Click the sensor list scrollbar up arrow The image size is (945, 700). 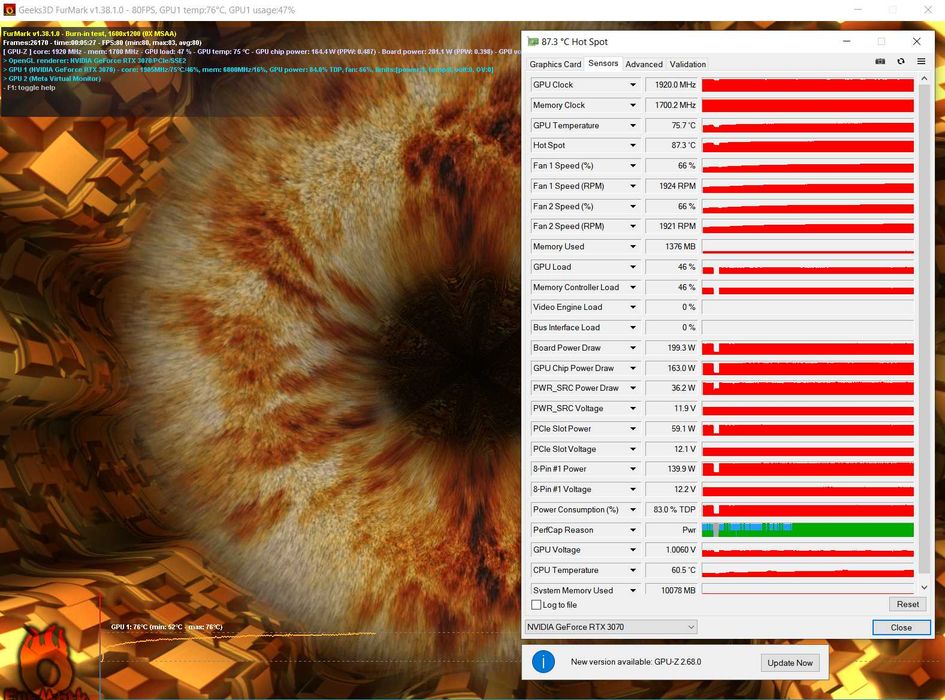pos(924,79)
